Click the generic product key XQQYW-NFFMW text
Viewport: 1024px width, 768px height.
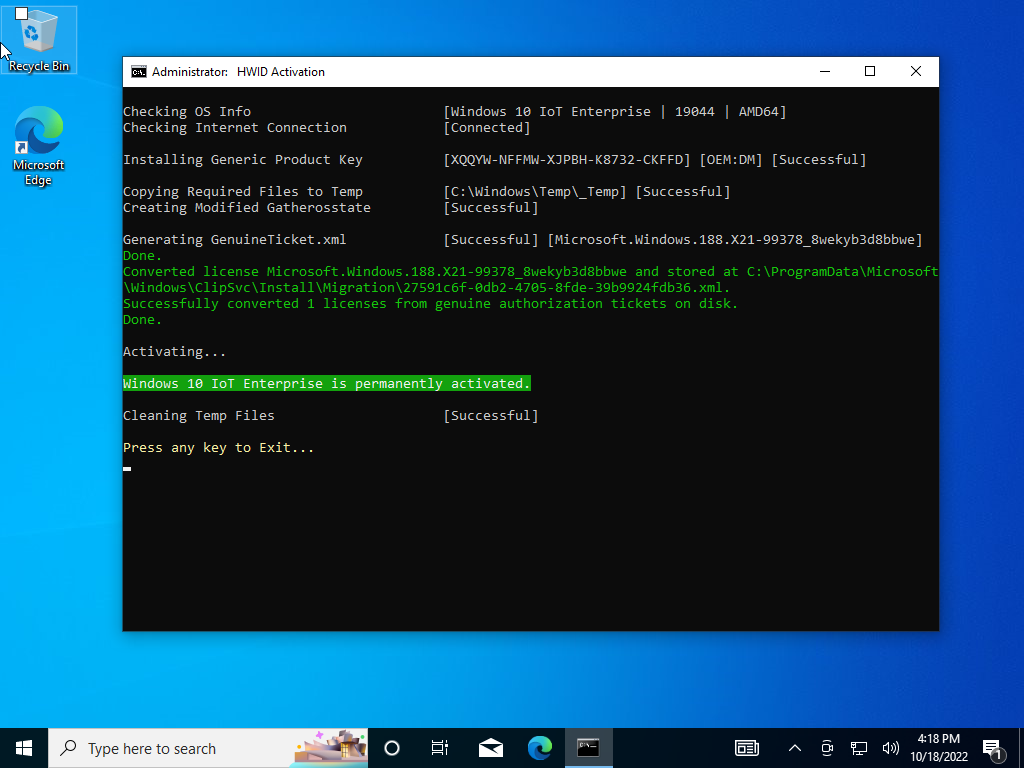pos(567,159)
